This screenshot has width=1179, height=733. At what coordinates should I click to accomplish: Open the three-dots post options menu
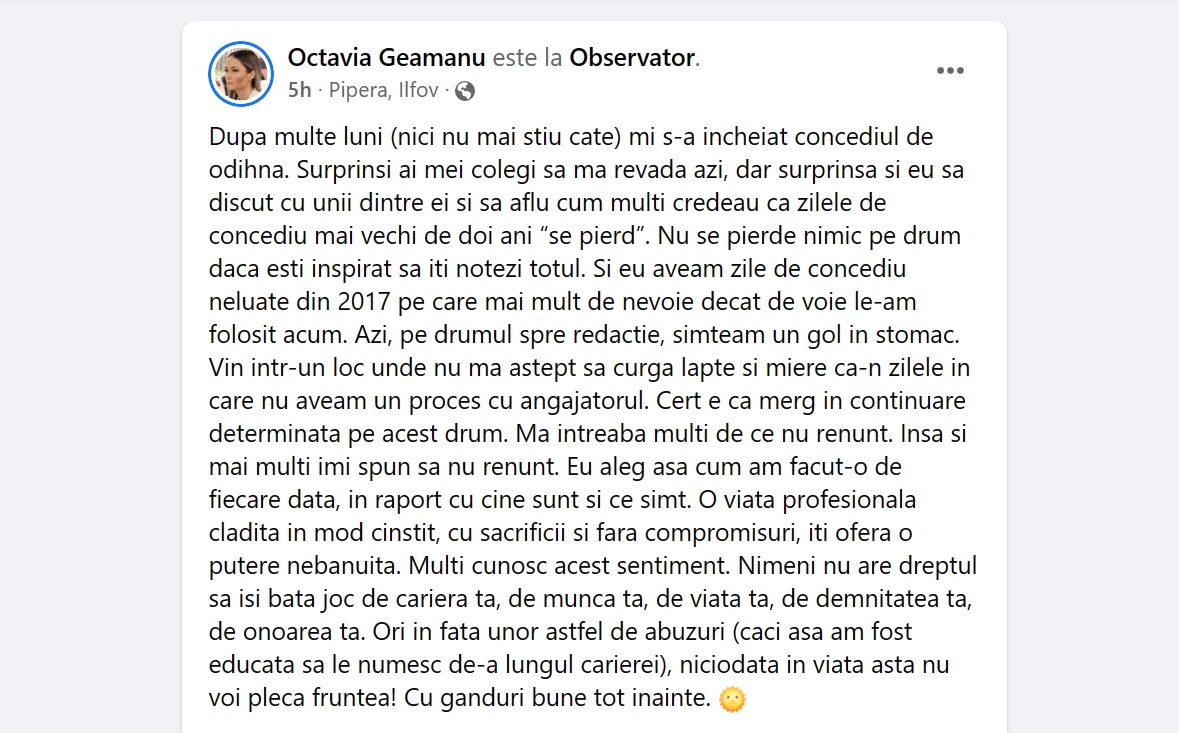(x=949, y=70)
